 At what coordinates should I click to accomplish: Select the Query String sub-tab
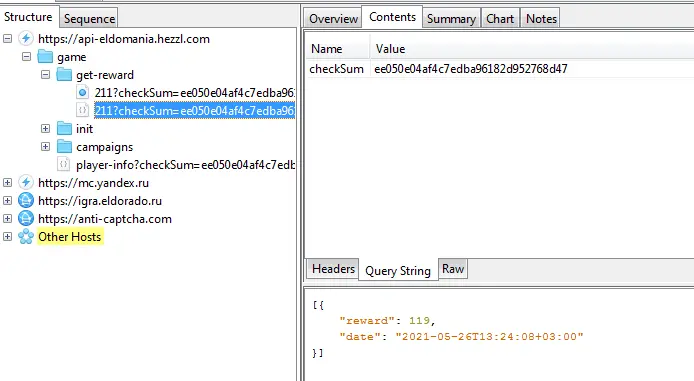click(x=398, y=270)
